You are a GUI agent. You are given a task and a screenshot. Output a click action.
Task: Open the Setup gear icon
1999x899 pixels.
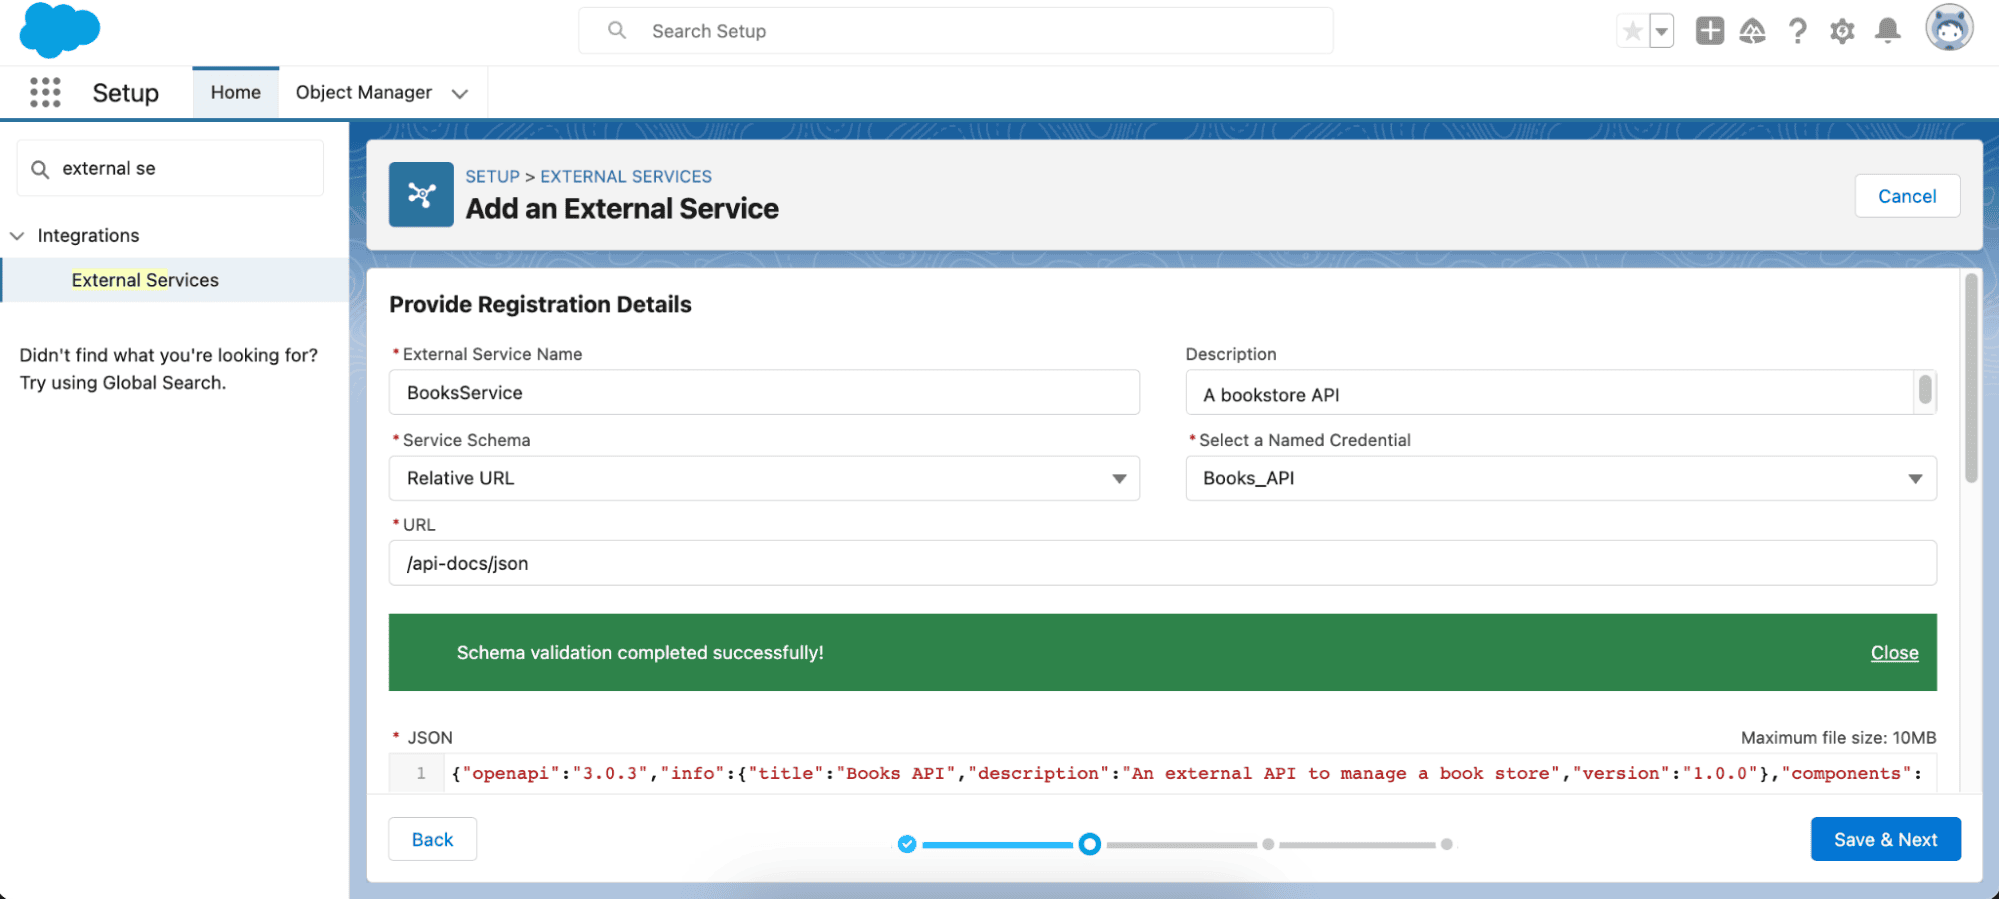[x=1842, y=31]
